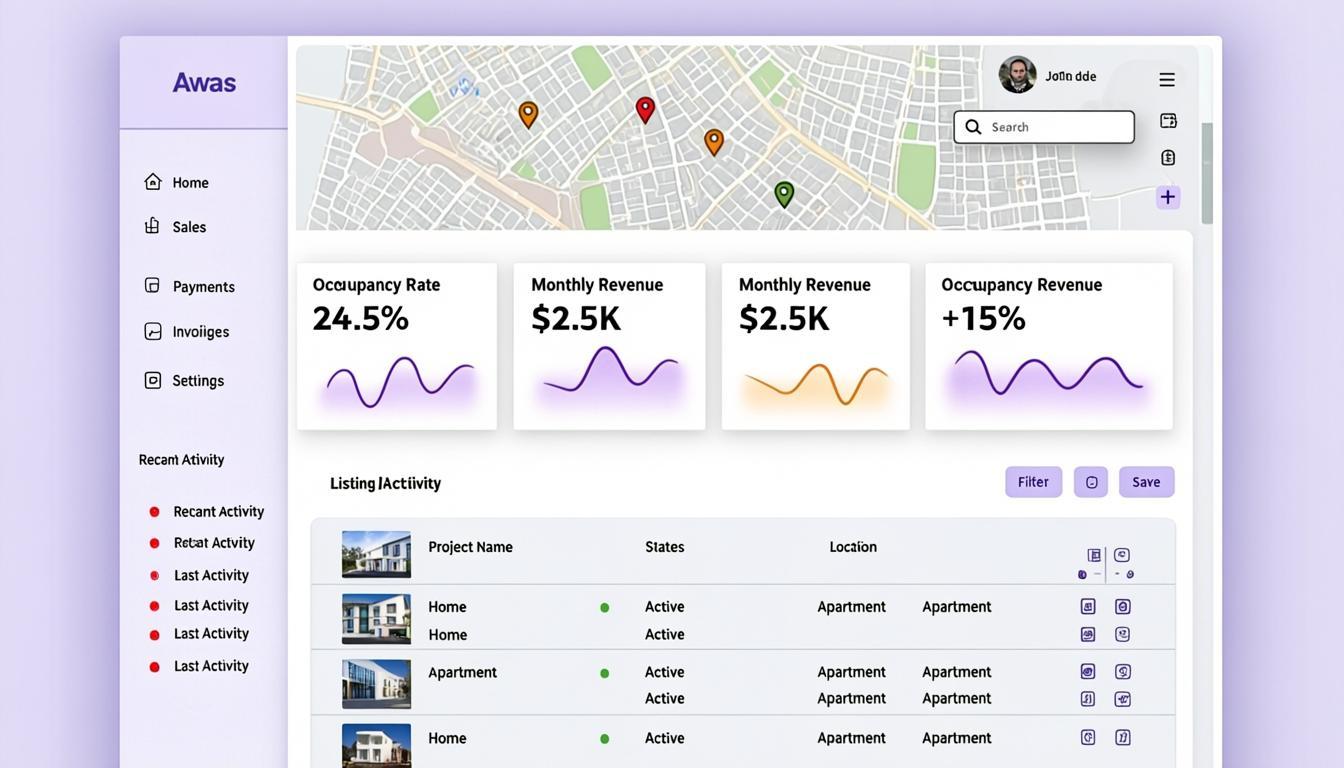Open the Awas logo
1344x768 pixels.
(204, 82)
